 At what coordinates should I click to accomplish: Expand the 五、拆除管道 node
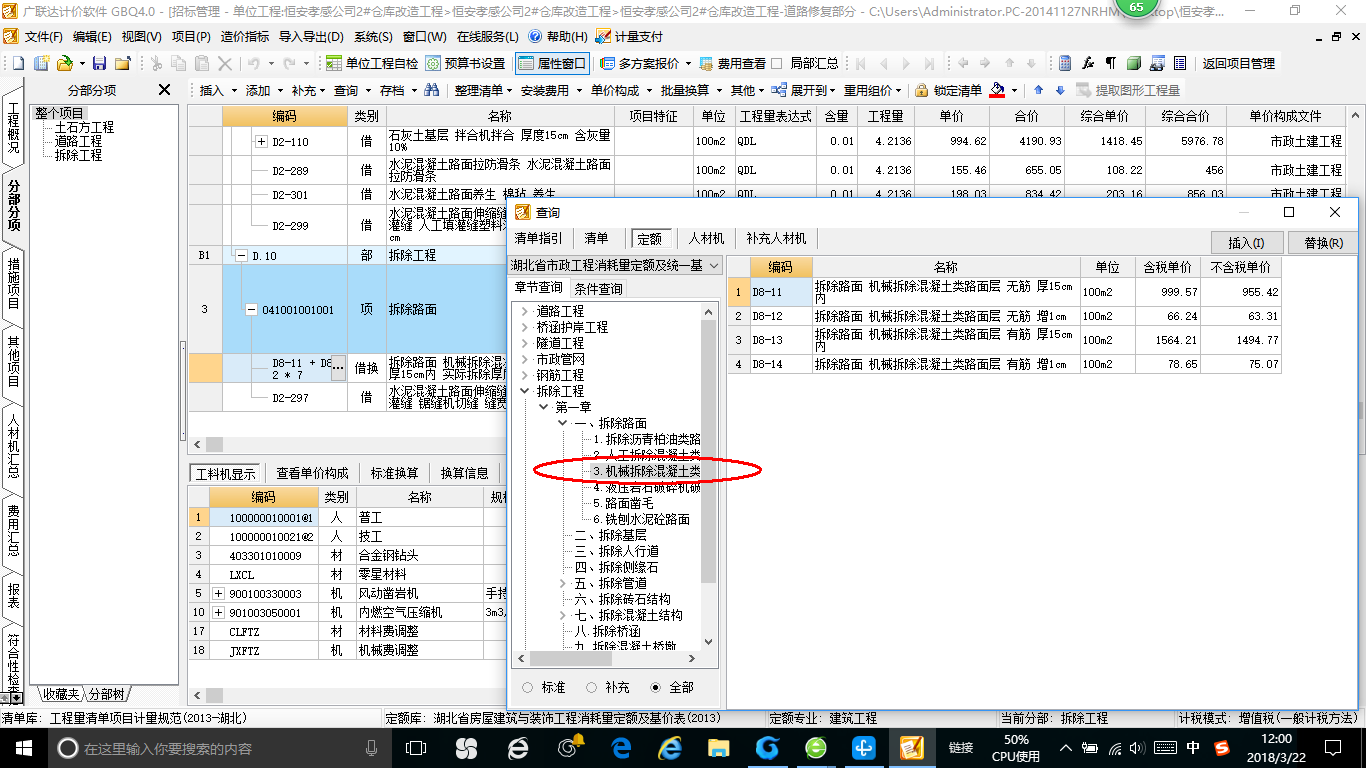point(562,583)
